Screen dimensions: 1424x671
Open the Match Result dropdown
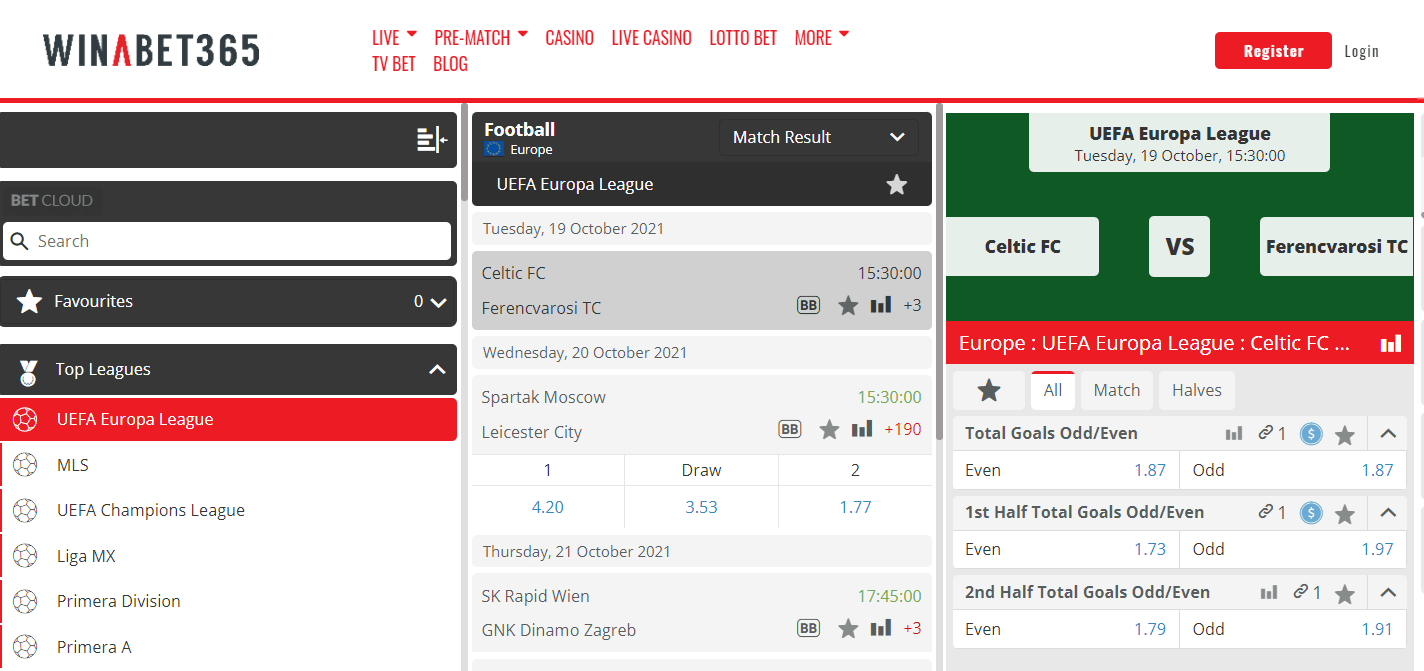[x=818, y=137]
